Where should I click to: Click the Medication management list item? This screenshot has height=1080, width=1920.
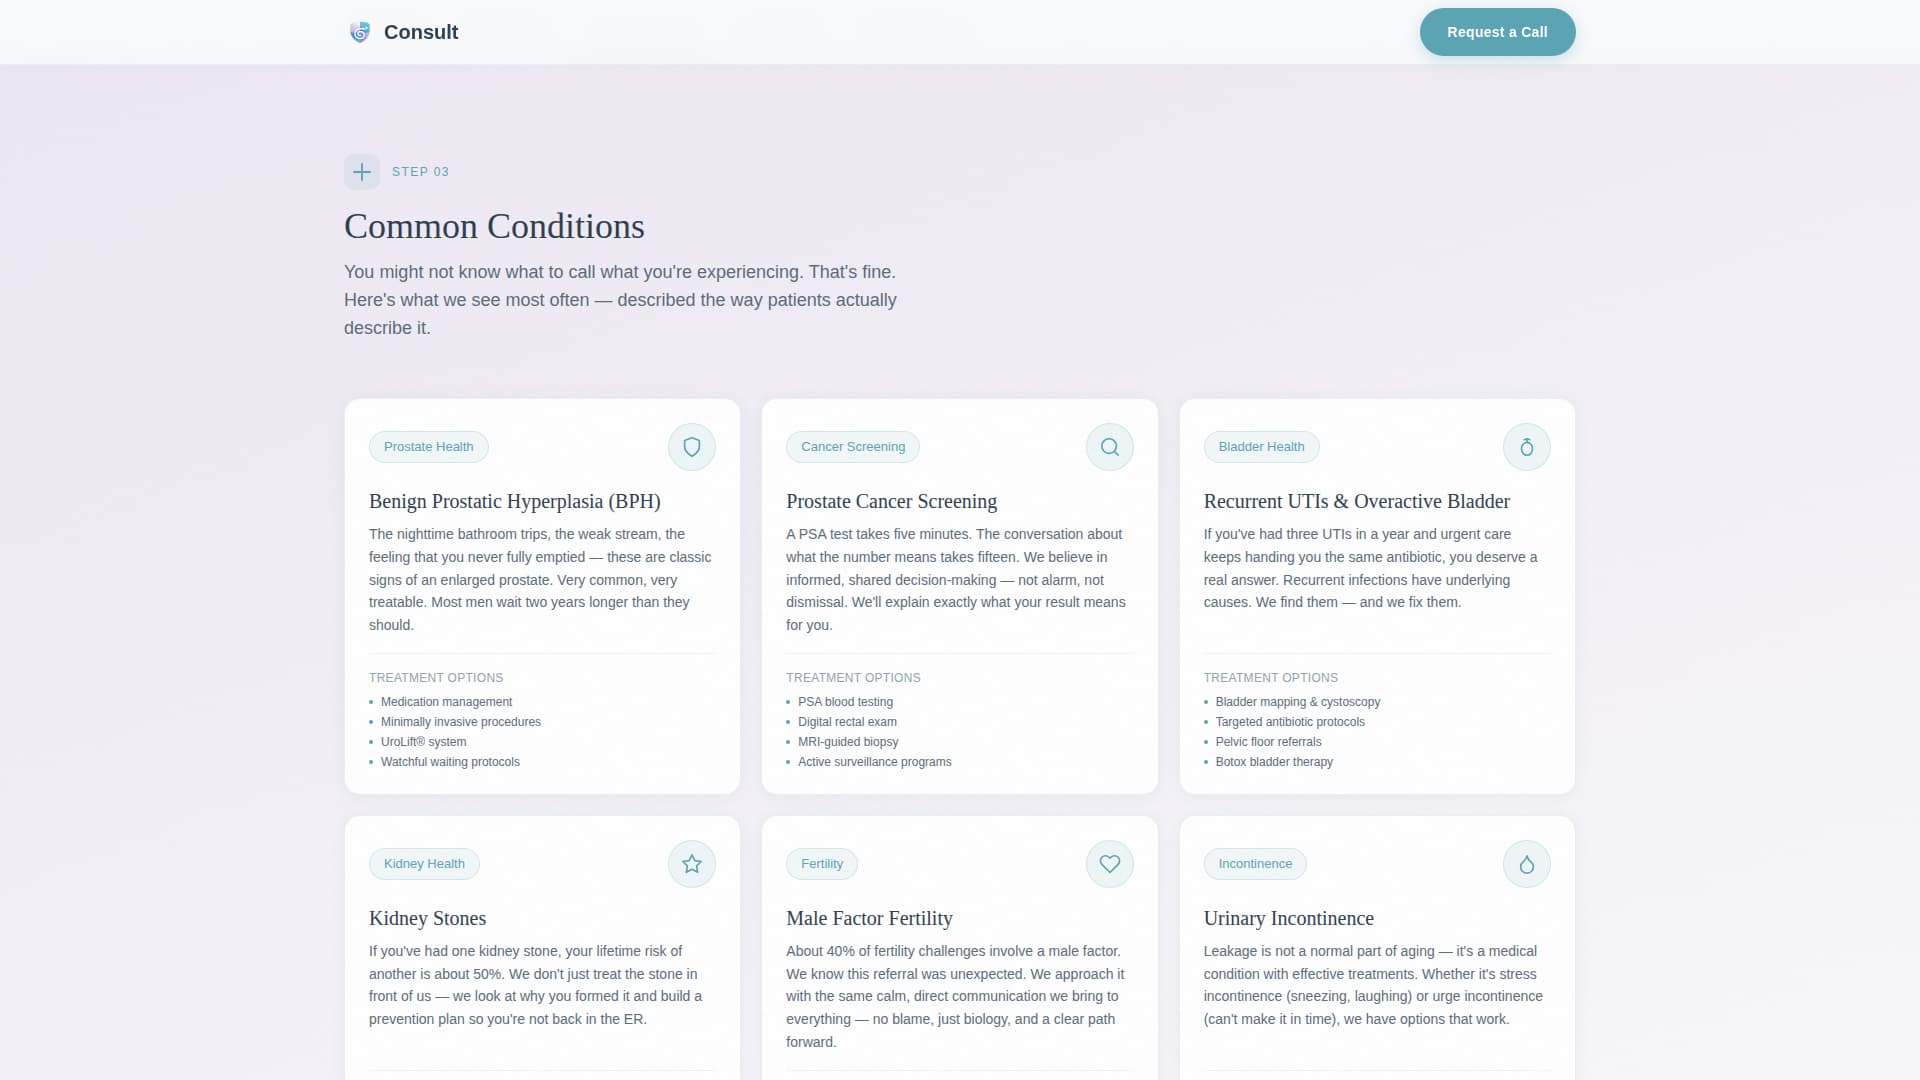click(x=446, y=702)
